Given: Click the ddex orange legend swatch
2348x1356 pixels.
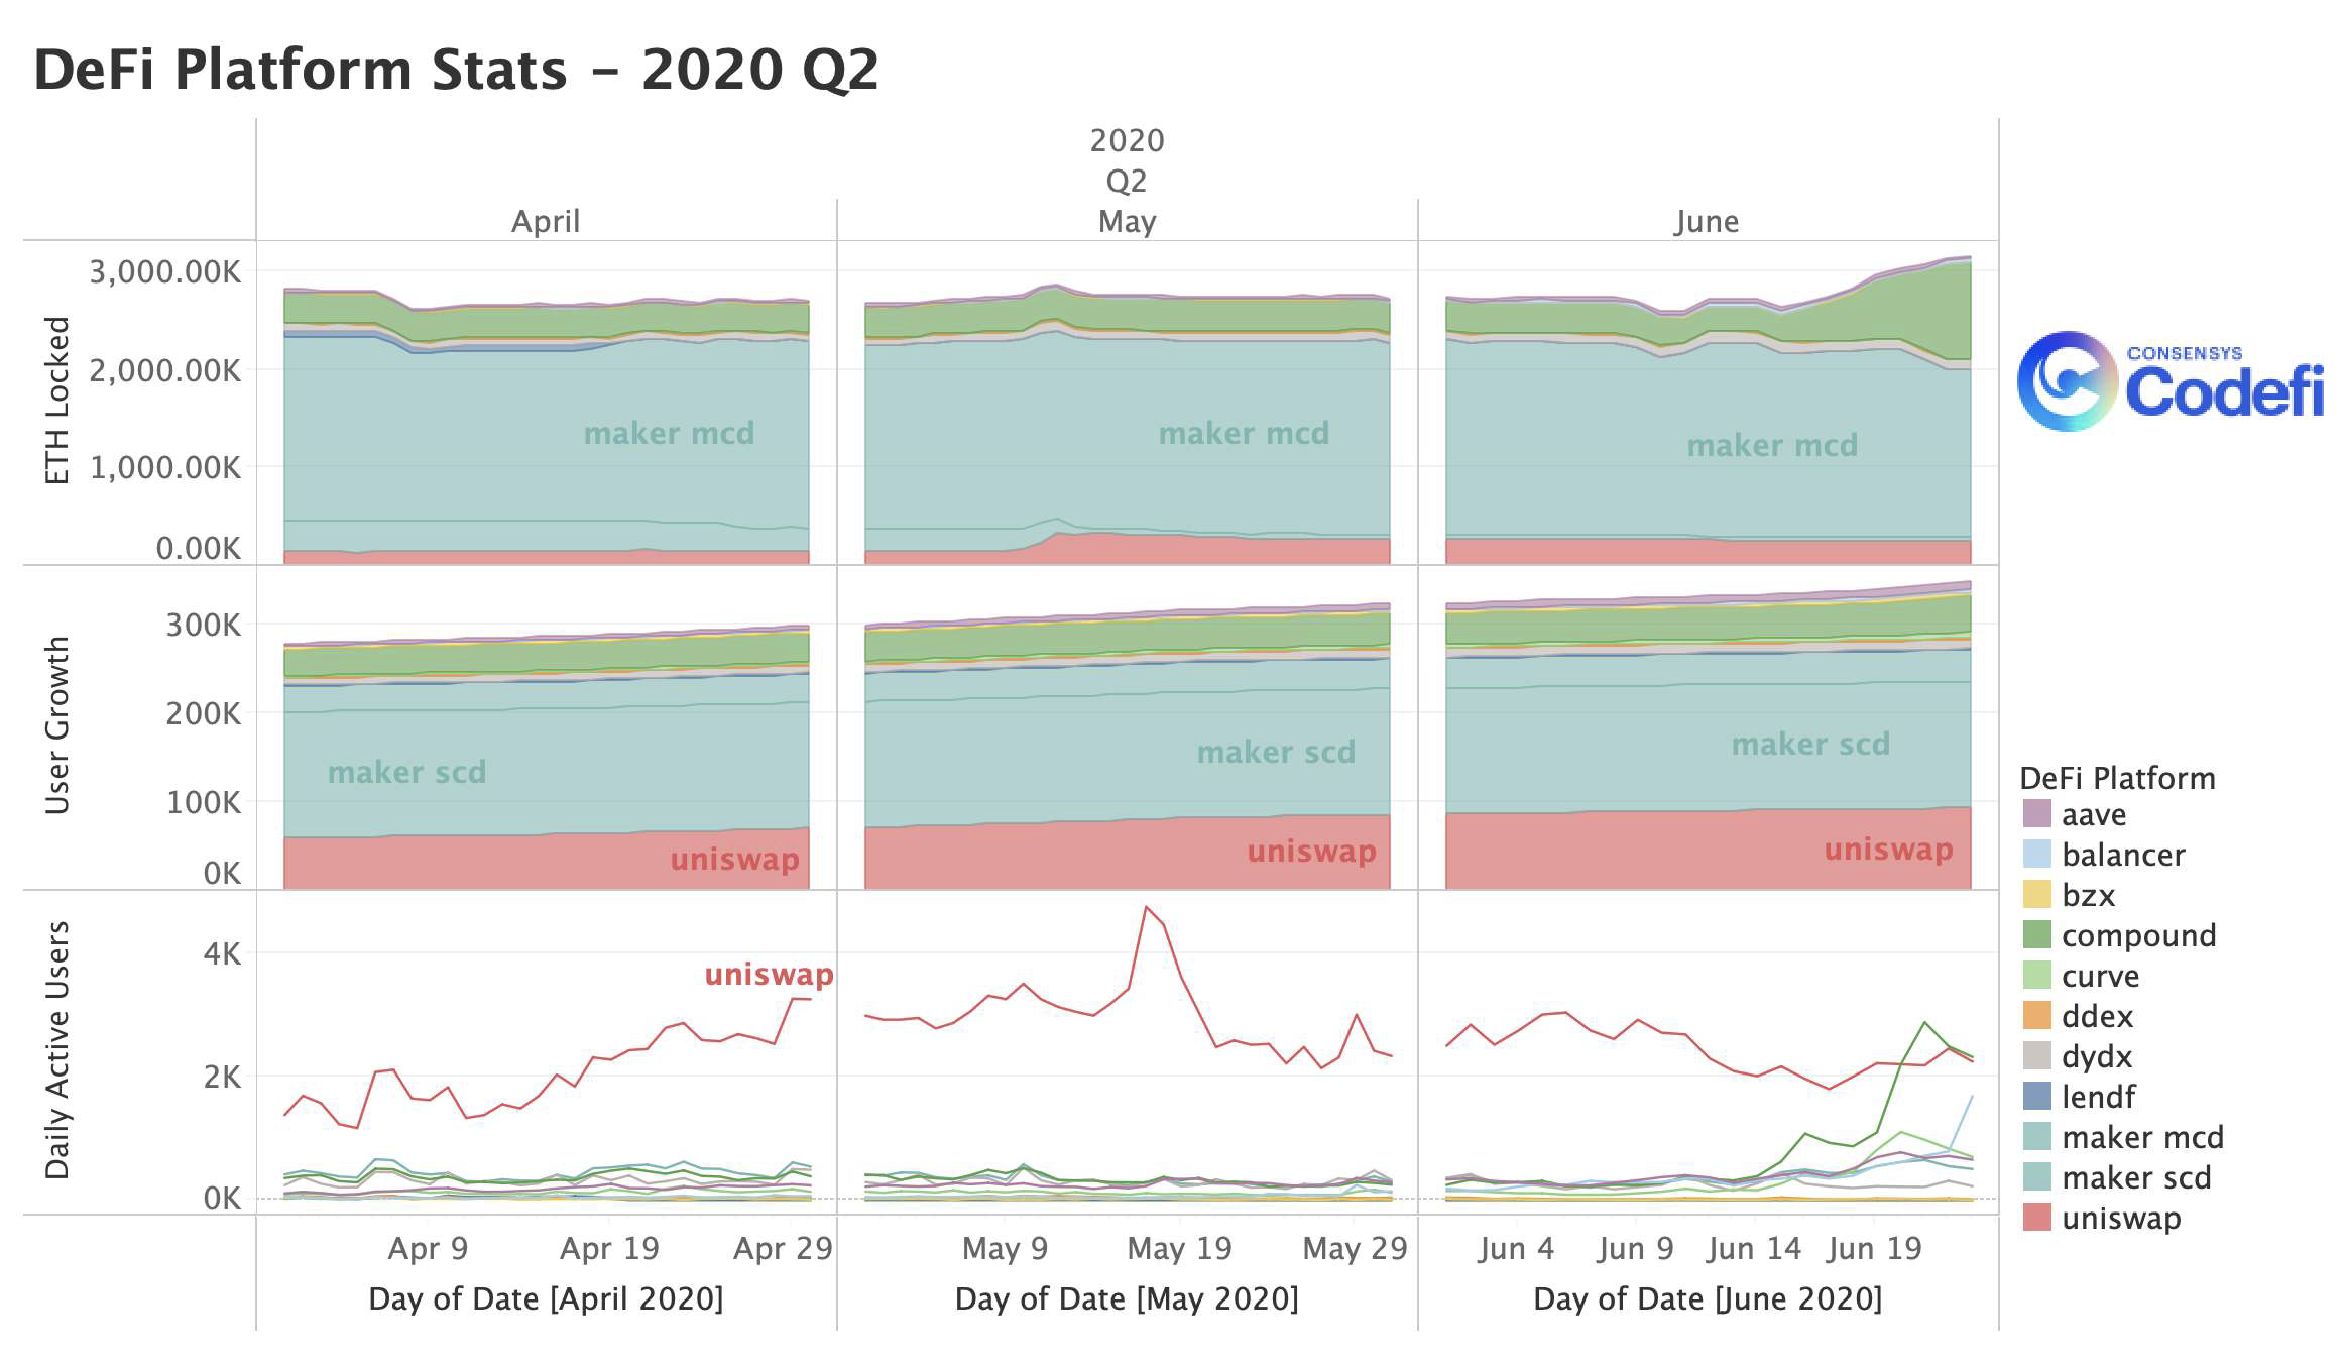Looking at the screenshot, I should pos(2036,1015).
